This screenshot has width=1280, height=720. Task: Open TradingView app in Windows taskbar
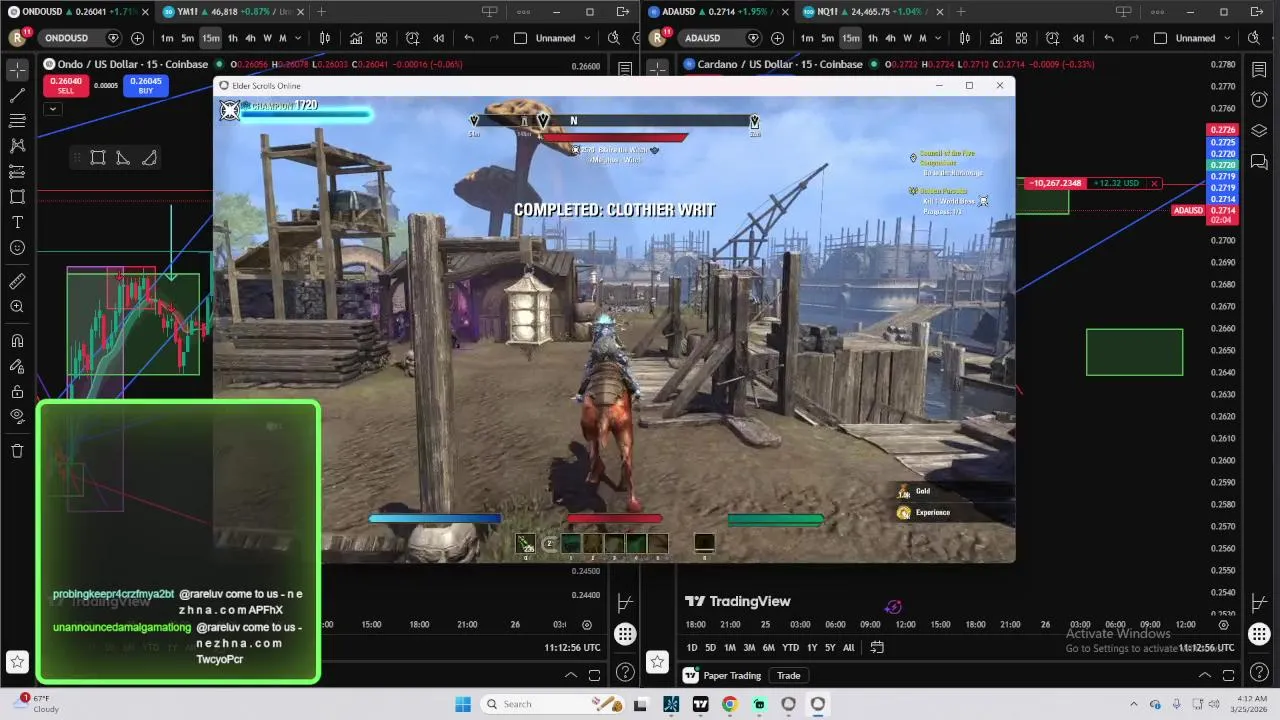[700, 704]
